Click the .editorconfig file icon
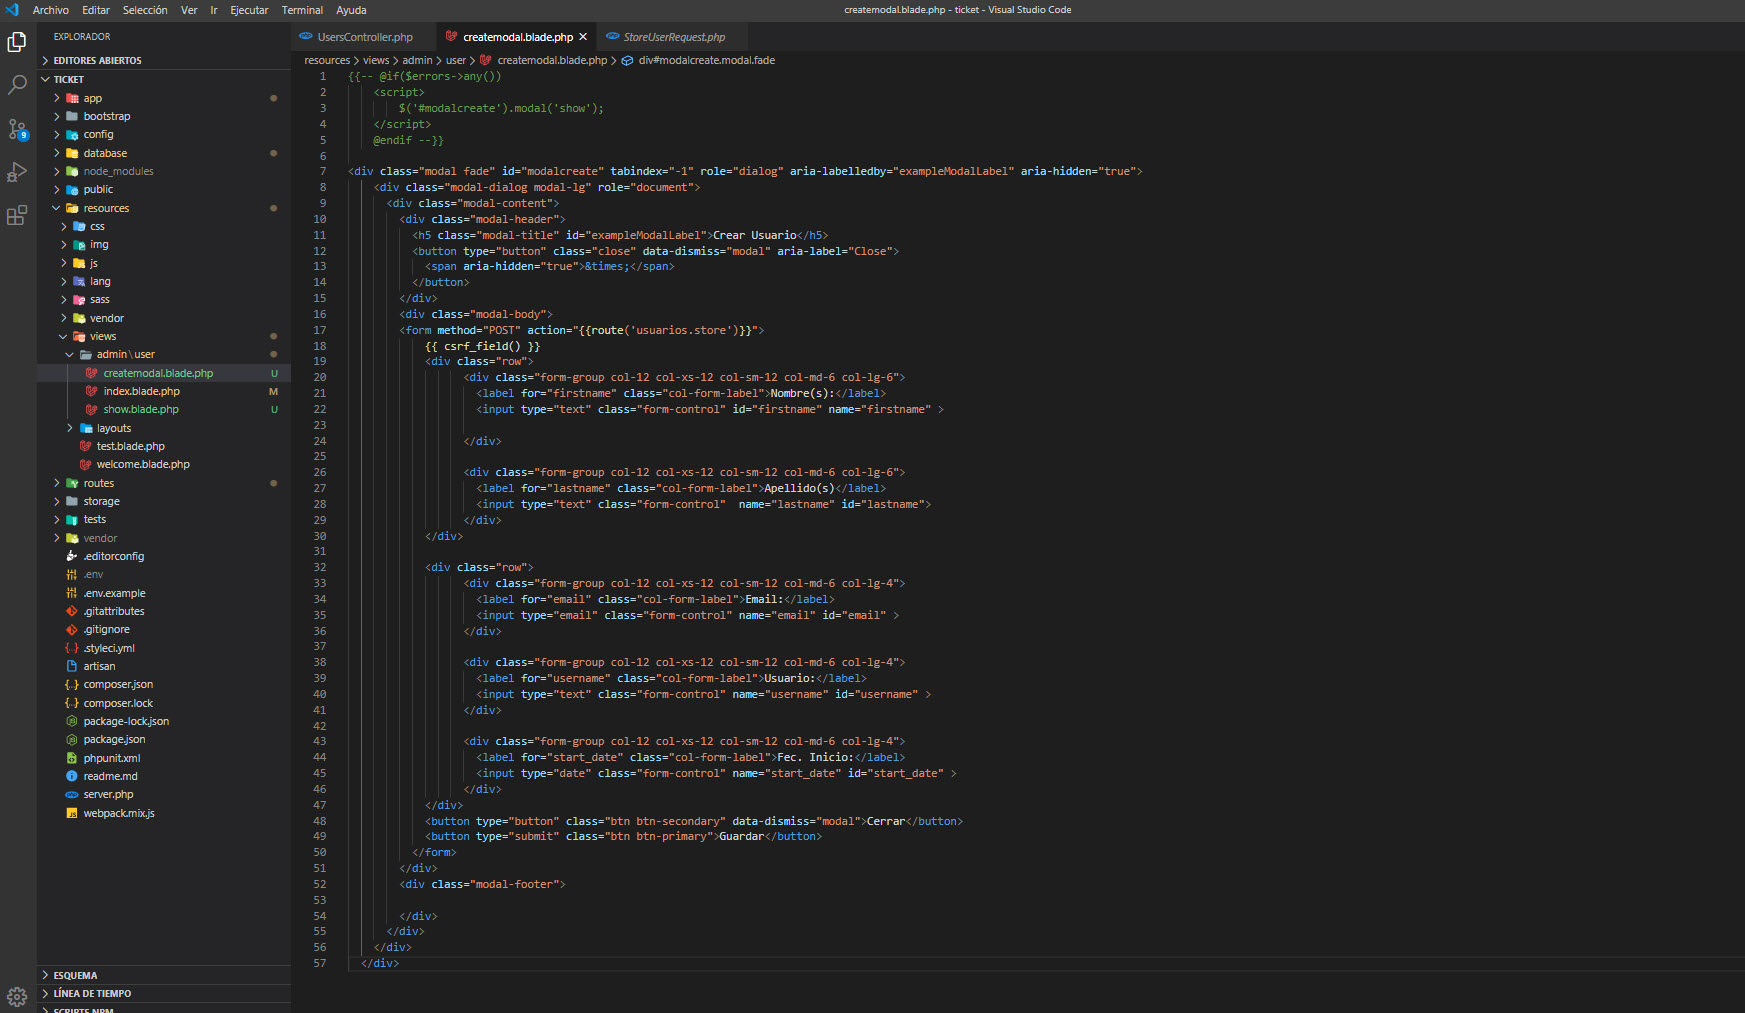Image resolution: width=1745 pixels, height=1013 pixels. click(x=72, y=556)
